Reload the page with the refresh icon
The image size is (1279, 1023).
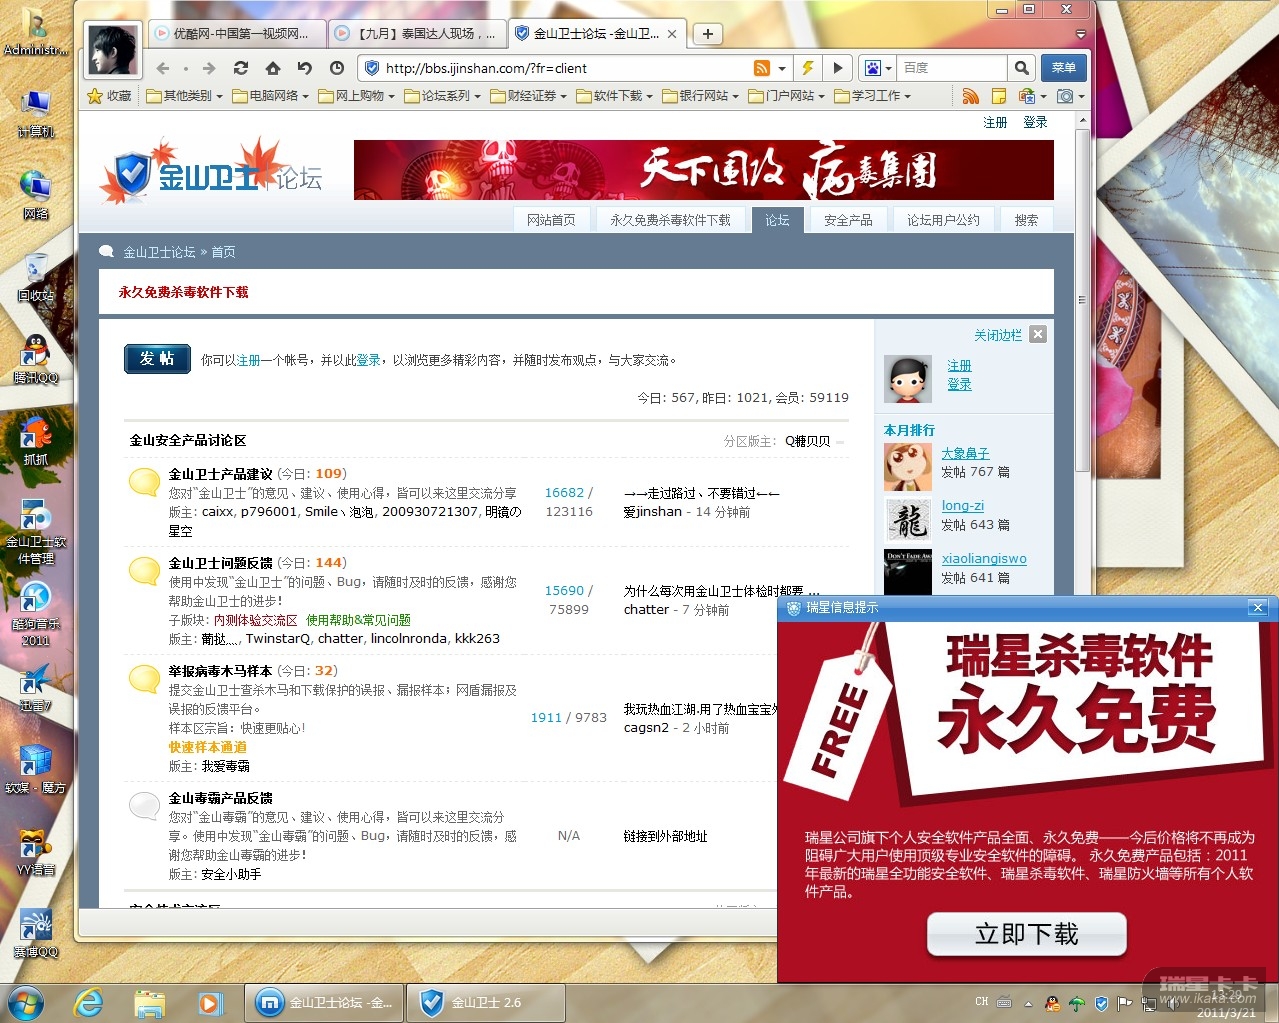pos(241,68)
